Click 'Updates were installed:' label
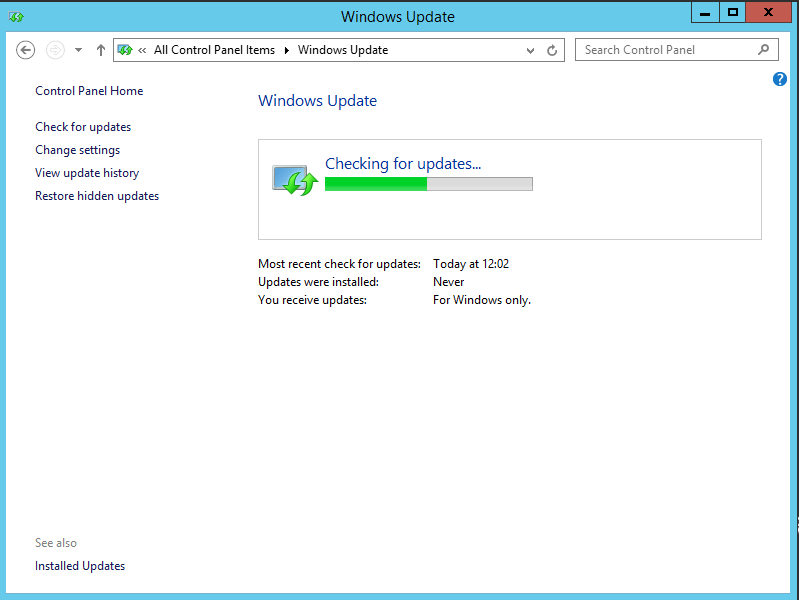The width and height of the screenshot is (799, 600). tap(318, 282)
